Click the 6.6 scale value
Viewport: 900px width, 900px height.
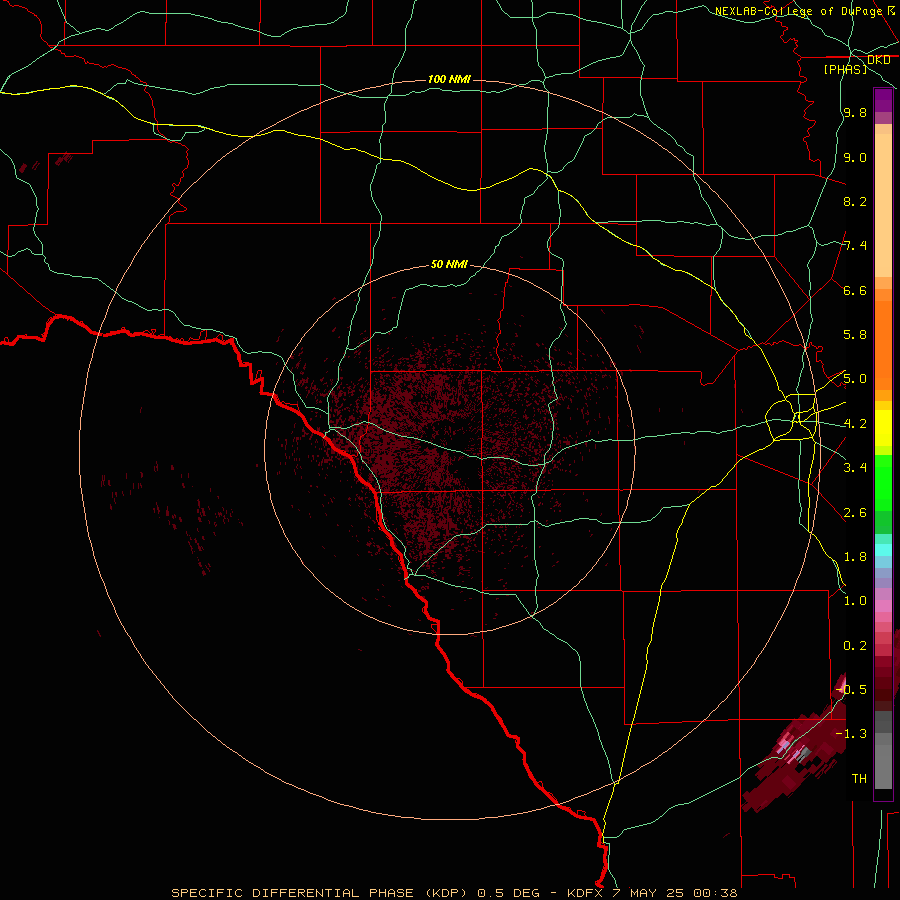[x=855, y=290]
